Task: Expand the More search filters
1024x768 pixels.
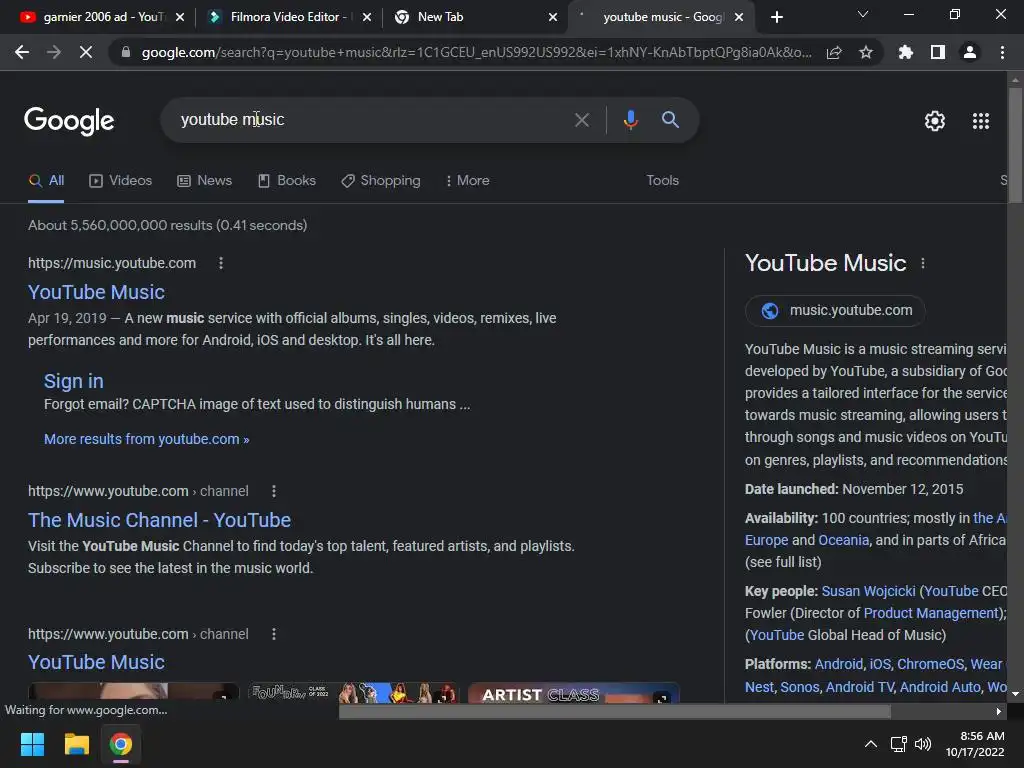Action: (x=467, y=180)
